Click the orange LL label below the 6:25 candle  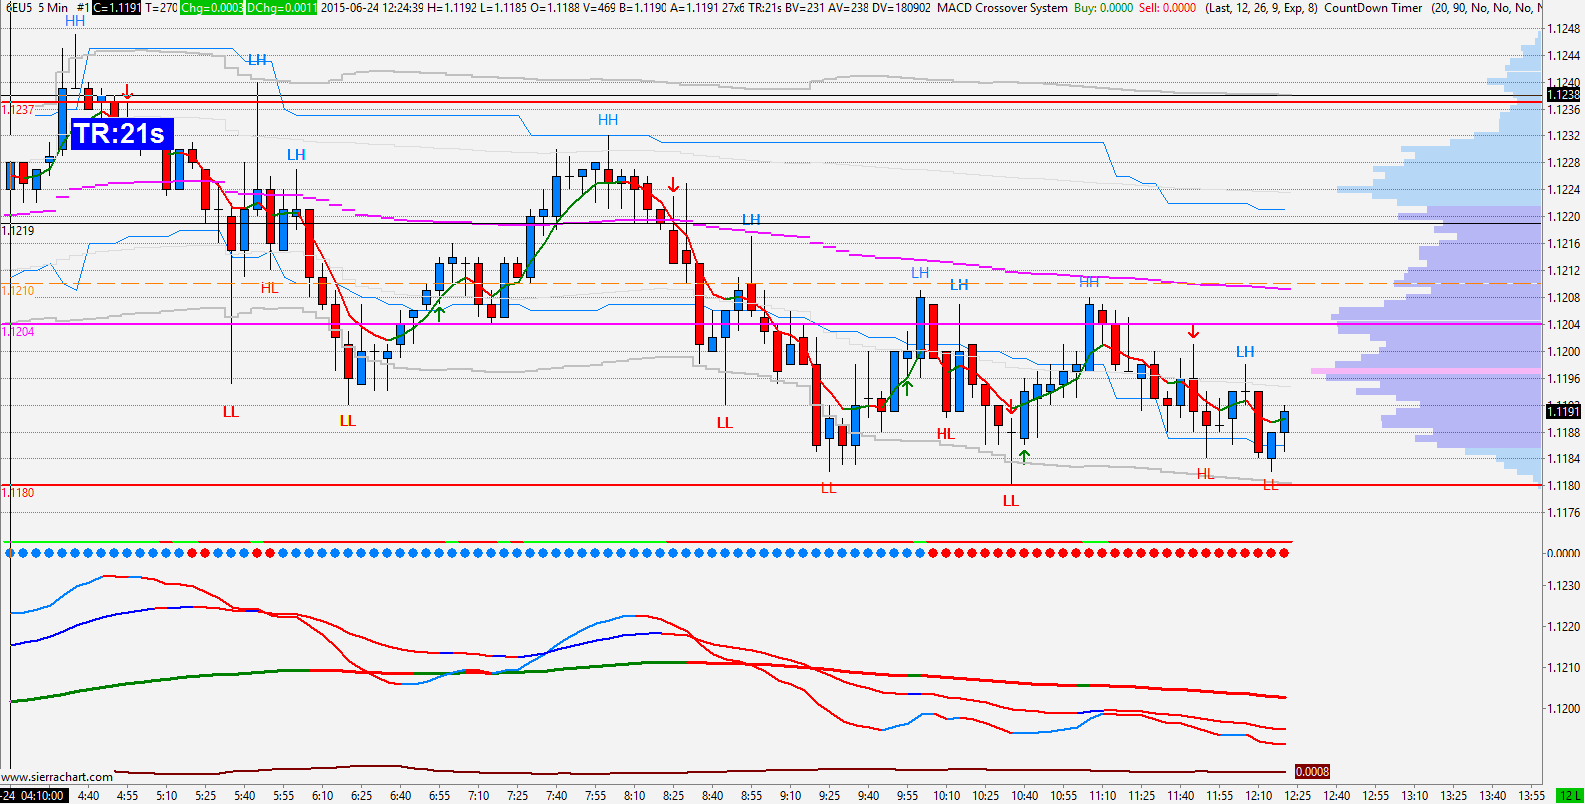click(x=347, y=421)
